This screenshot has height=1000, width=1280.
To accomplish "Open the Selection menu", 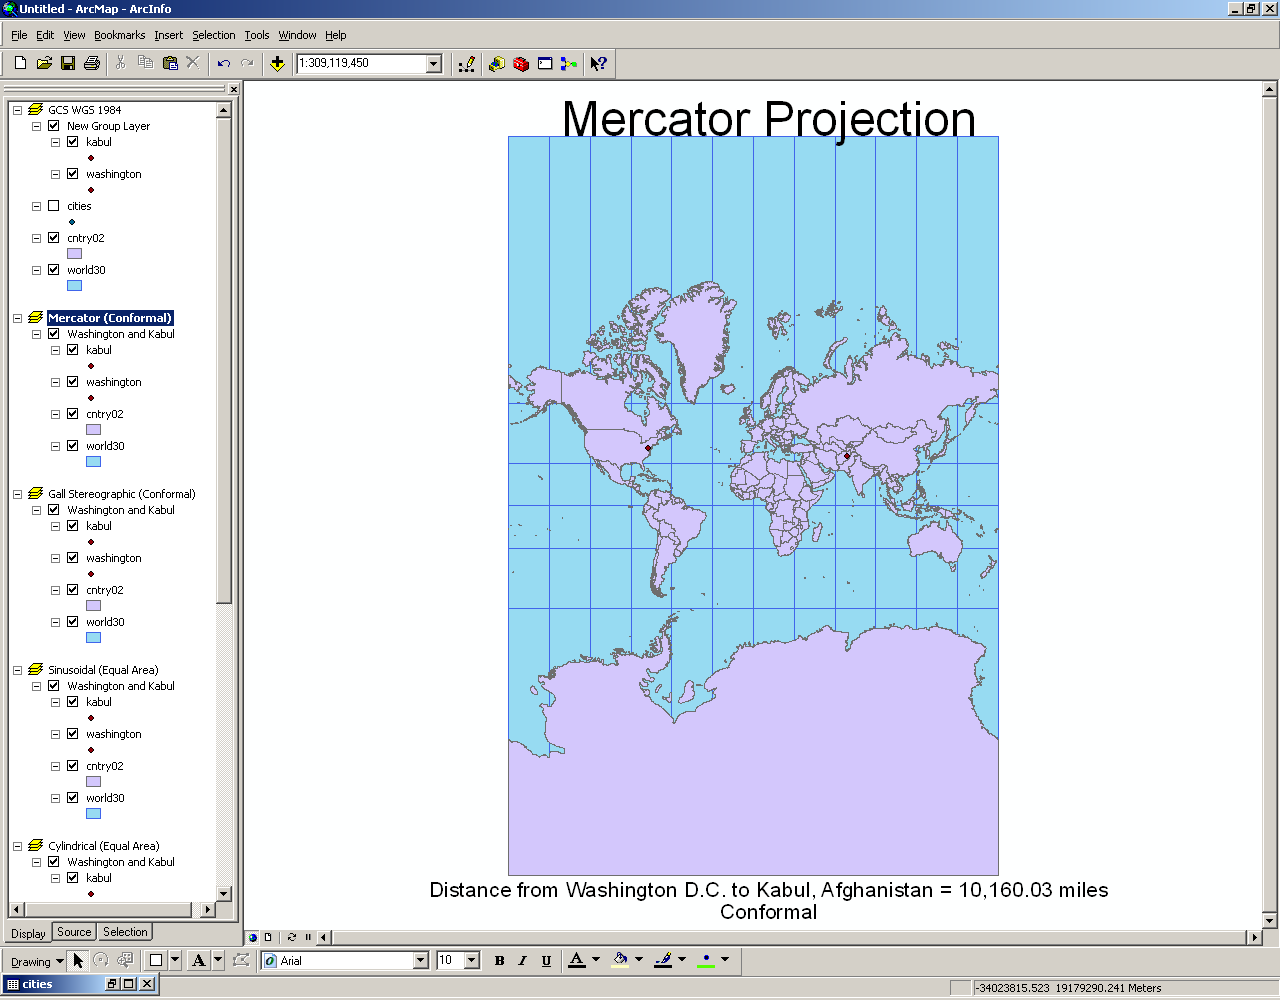I will pyautogui.click(x=213, y=35).
